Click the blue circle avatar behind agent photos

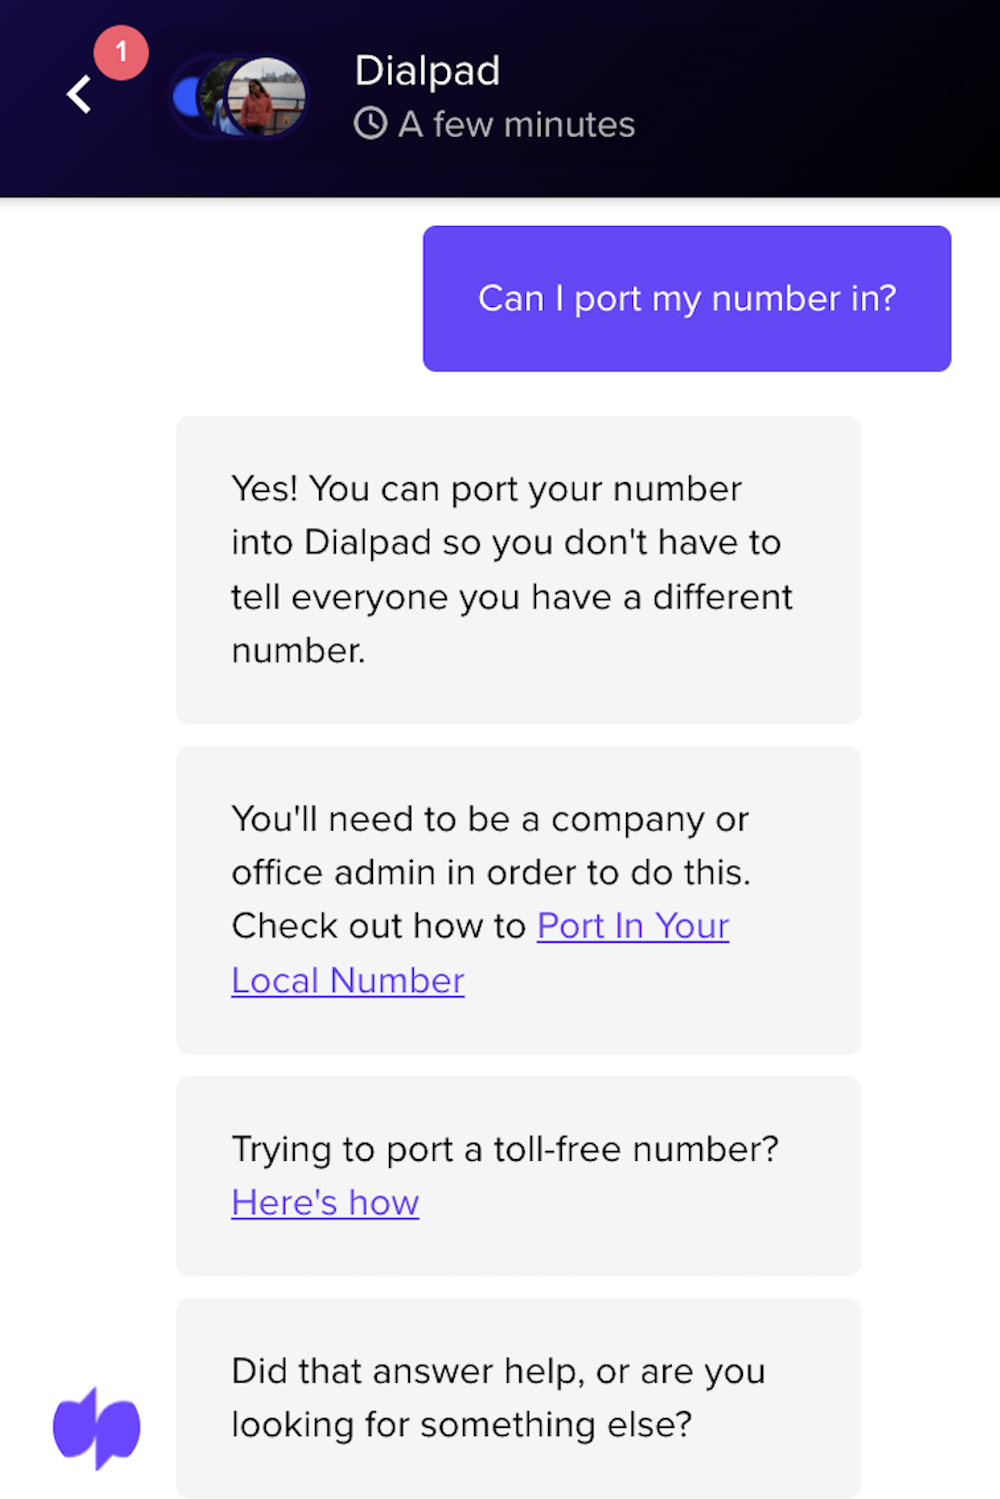[x=186, y=97]
